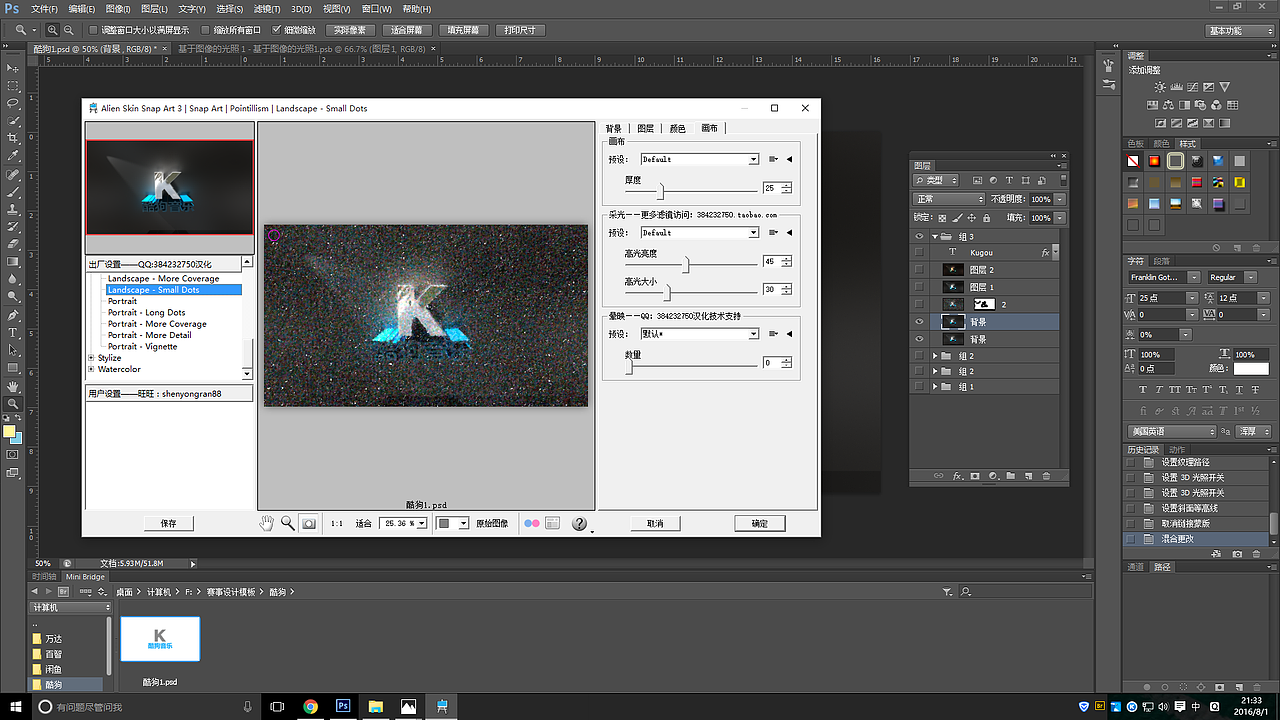
Task: Switch to the 段落 panel tab
Action: [x=1160, y=261]
